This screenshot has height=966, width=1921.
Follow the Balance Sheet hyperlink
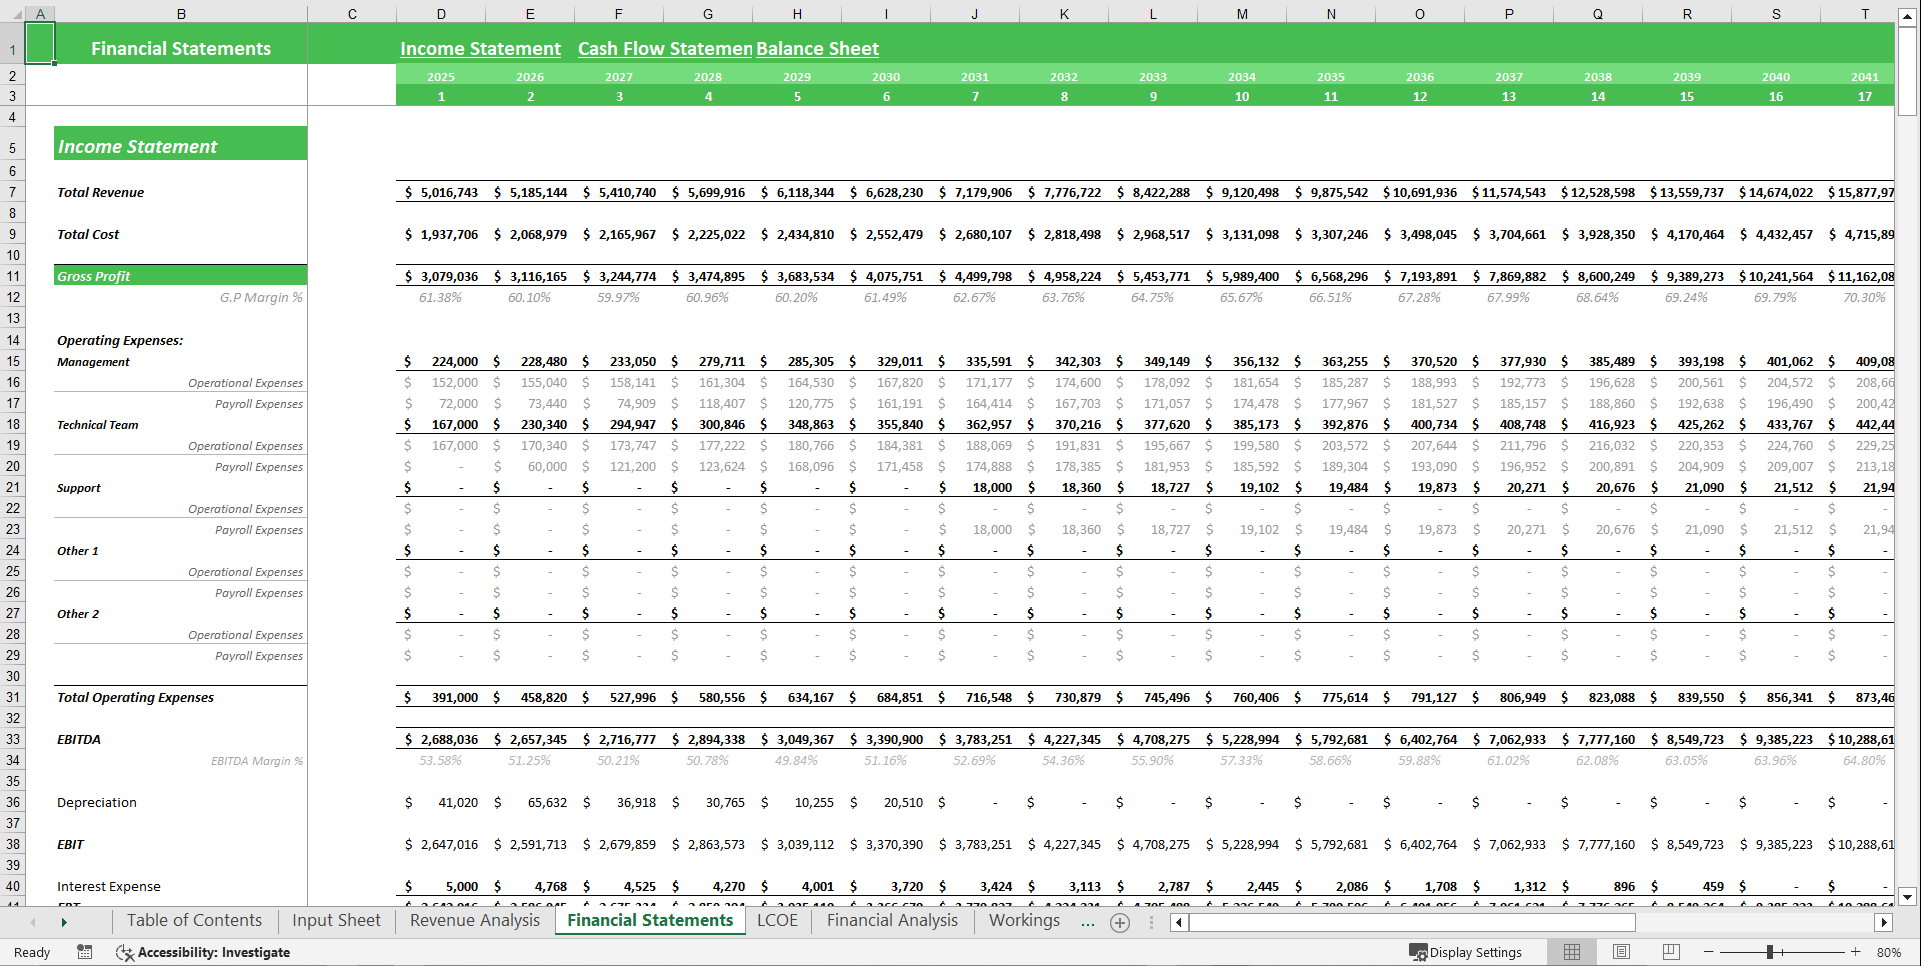817,48
